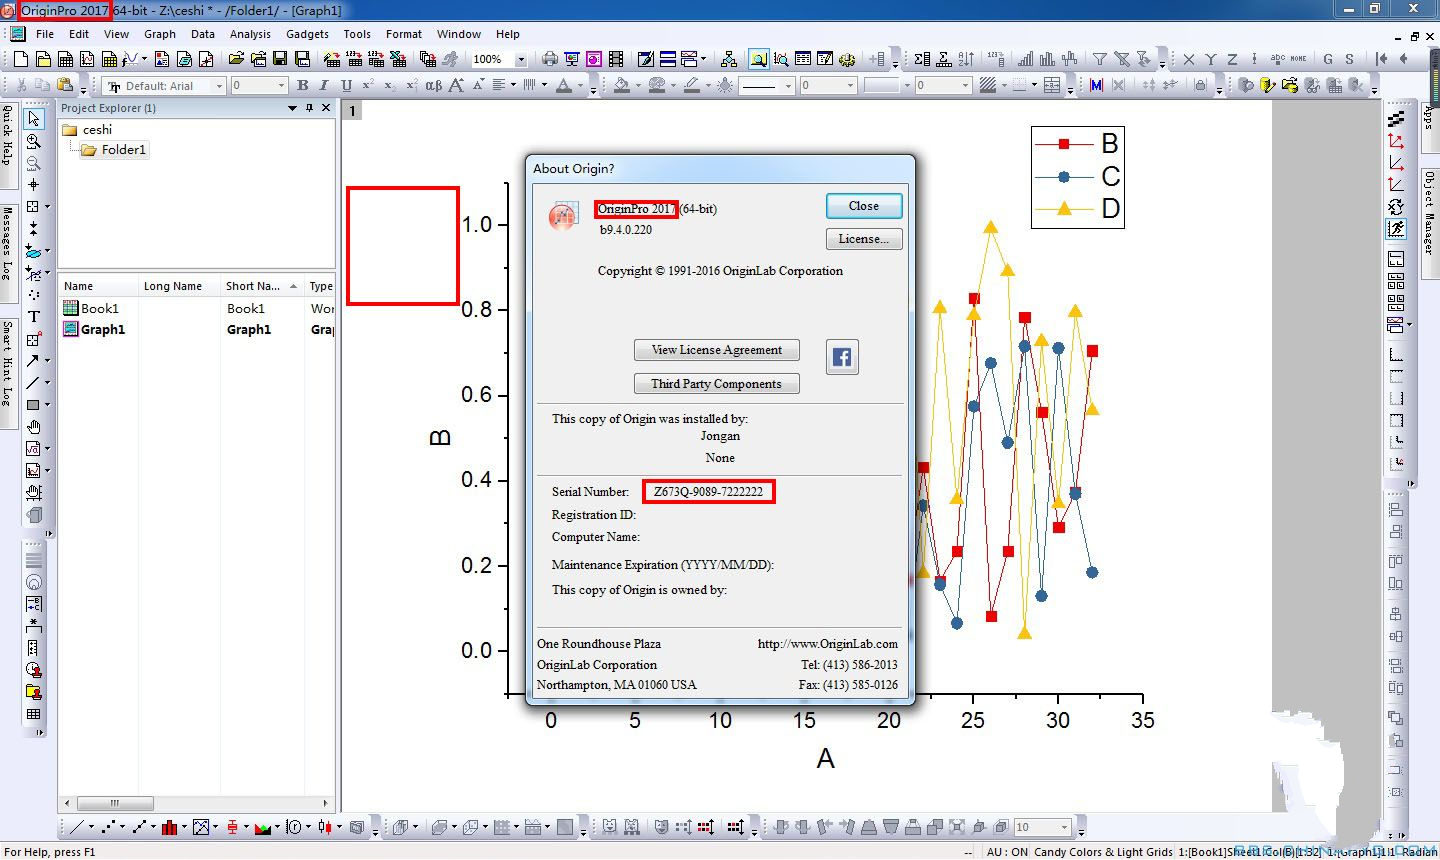Click the View License Agreement button
The height and width of the screenshot is (860, 1440).
coord(716,350)
